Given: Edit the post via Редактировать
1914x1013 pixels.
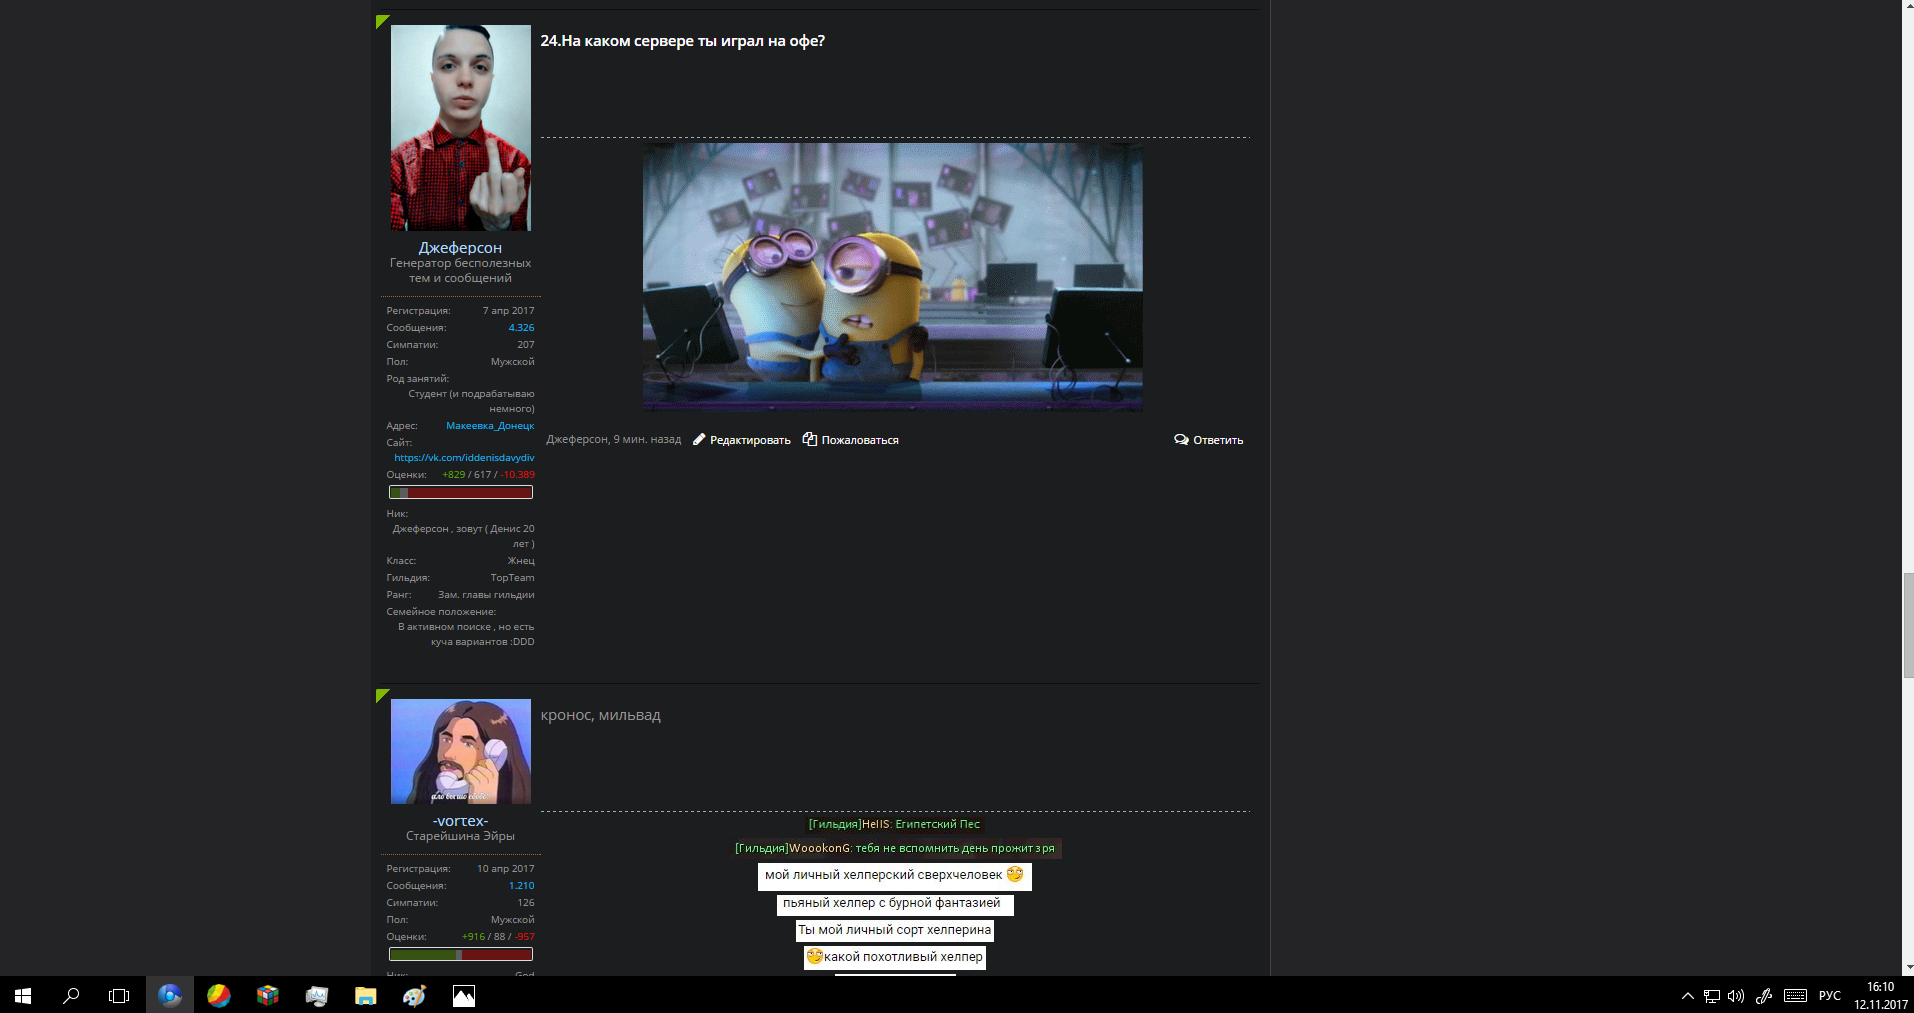Looking at the screenshot, I should pos(750,440).
